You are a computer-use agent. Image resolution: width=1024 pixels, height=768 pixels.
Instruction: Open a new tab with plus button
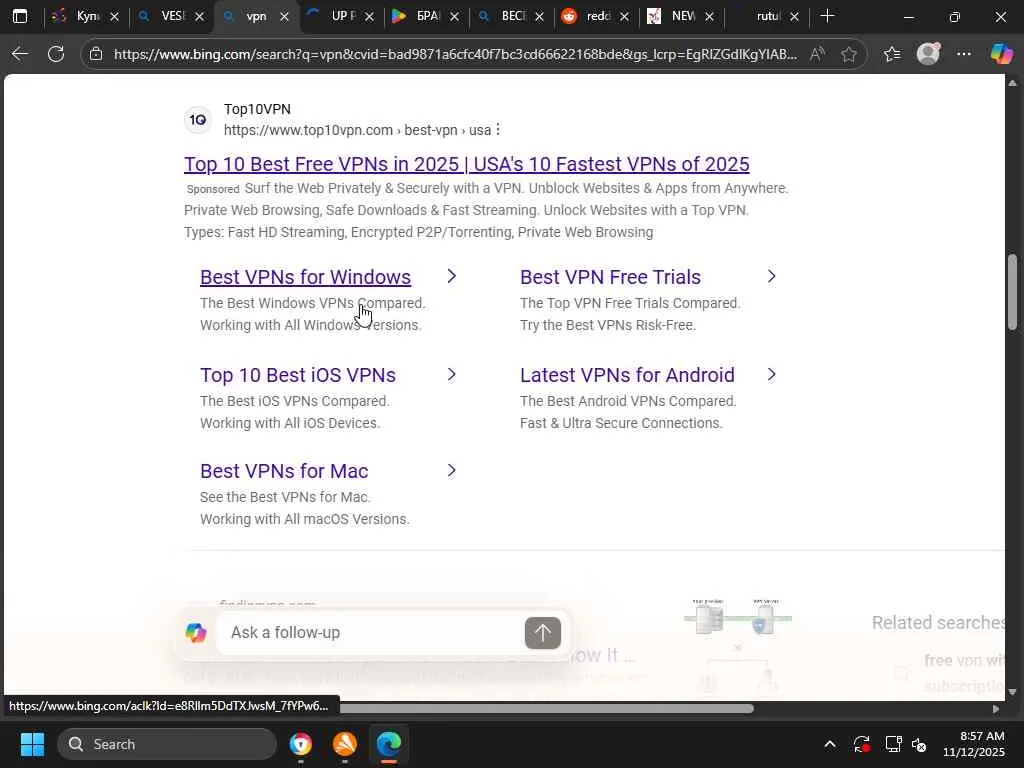[x=827, y=16]
